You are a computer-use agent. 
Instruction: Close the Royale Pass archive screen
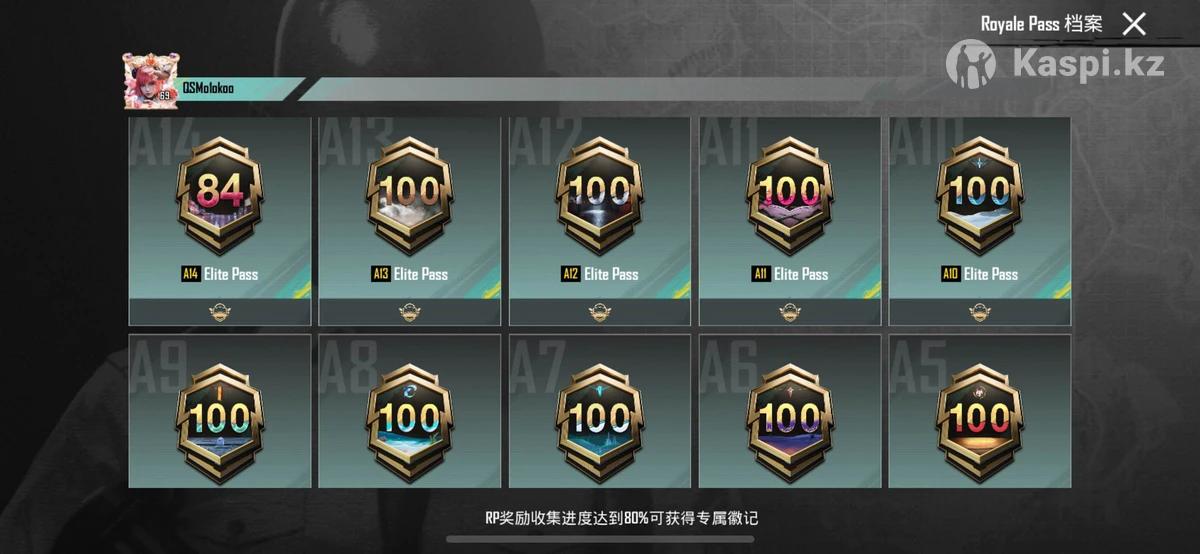pyautogui.click(x=1133, y=24)
